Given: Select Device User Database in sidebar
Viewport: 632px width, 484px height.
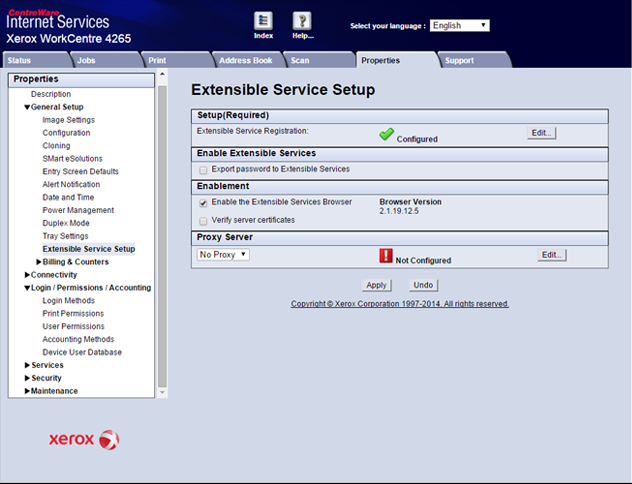Looking at the screenshot, I should [x=82, y=352].
